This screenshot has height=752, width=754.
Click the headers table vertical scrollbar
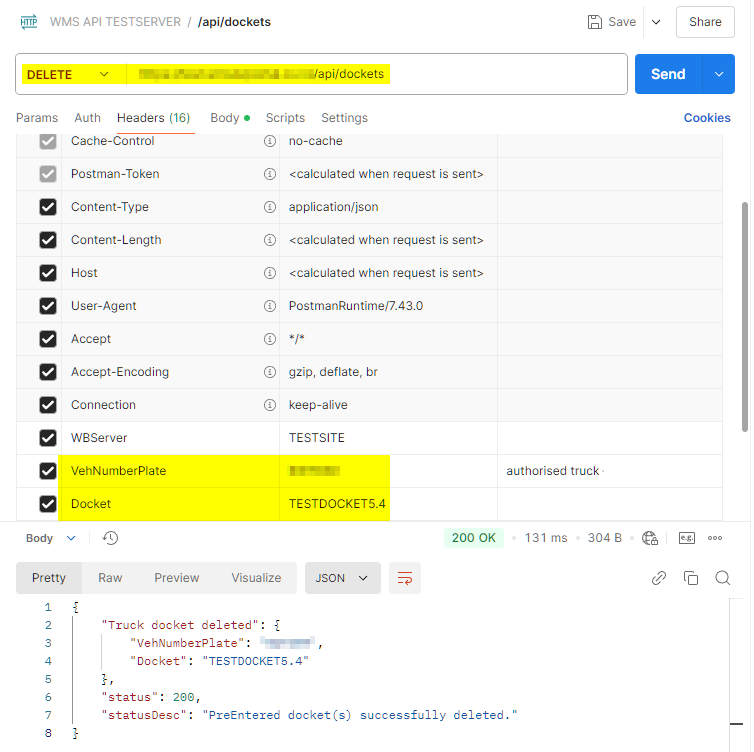(744, 317)
